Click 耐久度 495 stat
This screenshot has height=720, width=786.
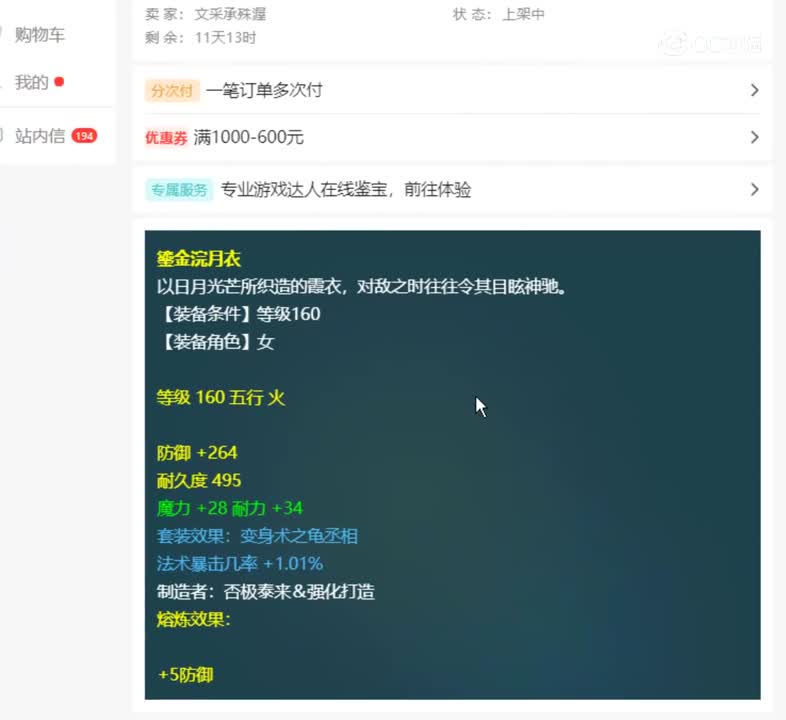199,480
